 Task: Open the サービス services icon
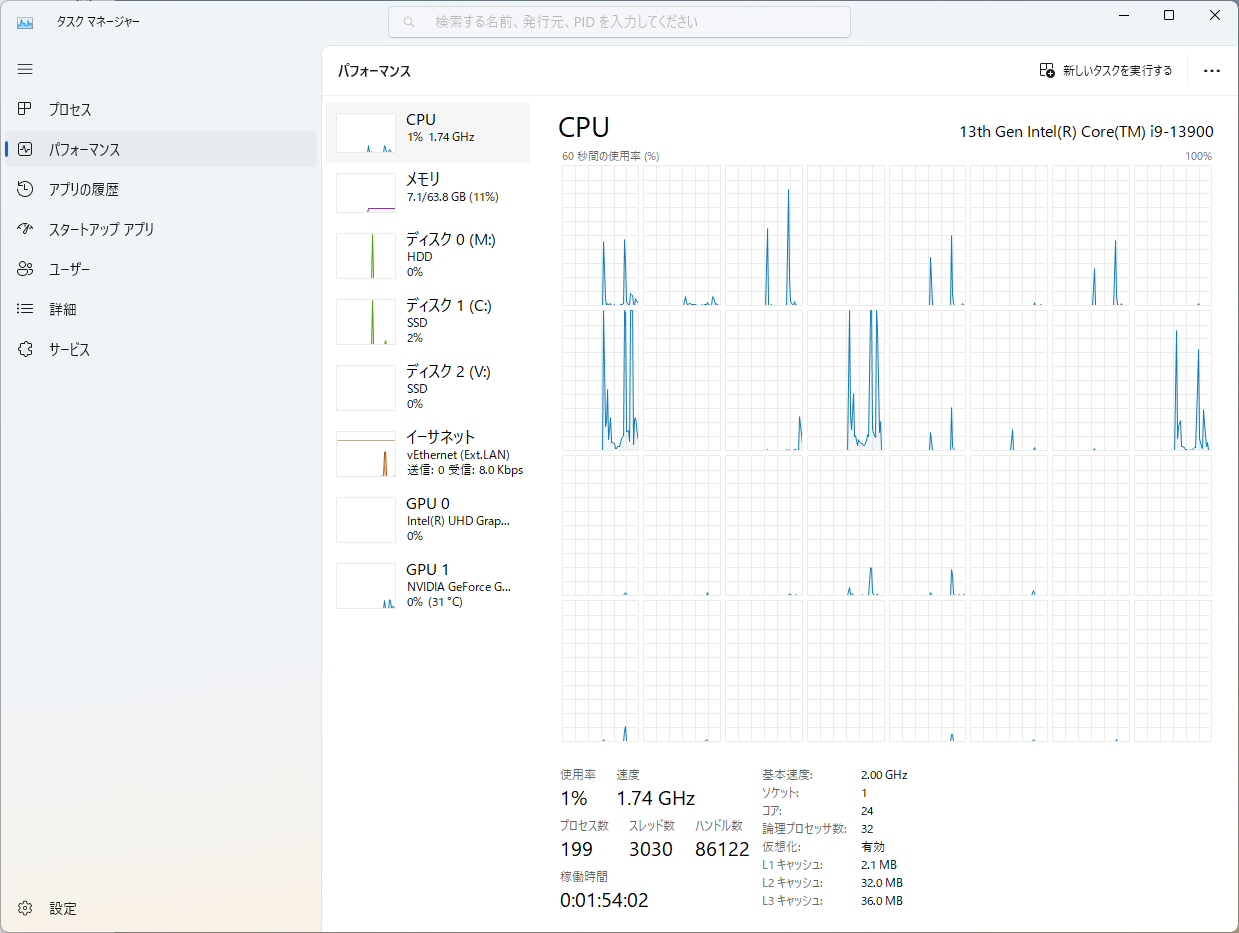click(26, 349)
